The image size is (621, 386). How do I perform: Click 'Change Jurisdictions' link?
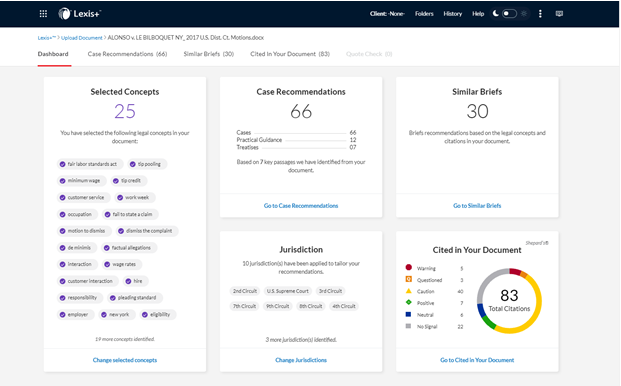[x=301, y=360]
